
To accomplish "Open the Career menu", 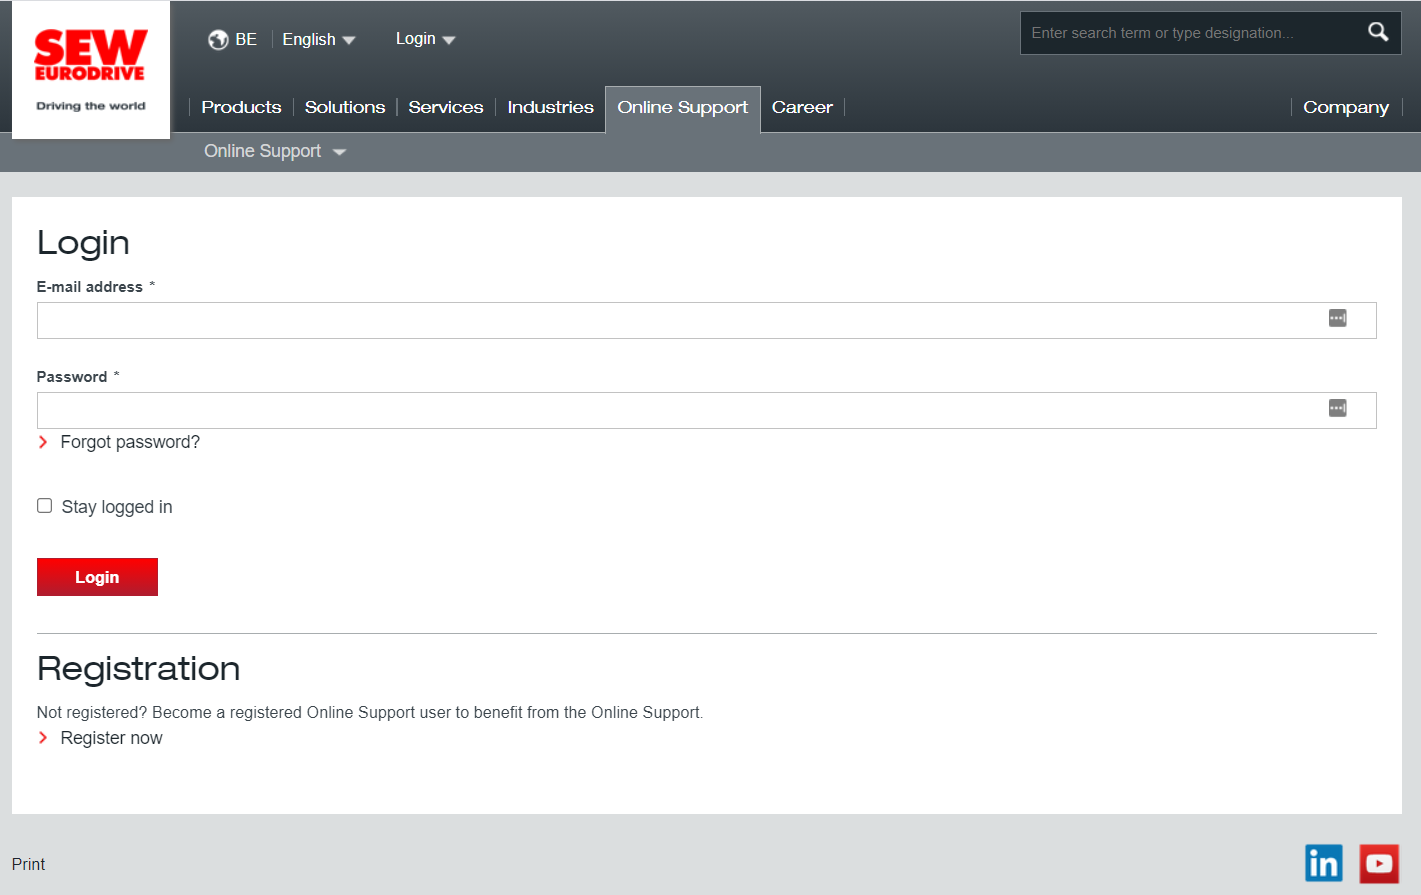I will tap(802, 107).
